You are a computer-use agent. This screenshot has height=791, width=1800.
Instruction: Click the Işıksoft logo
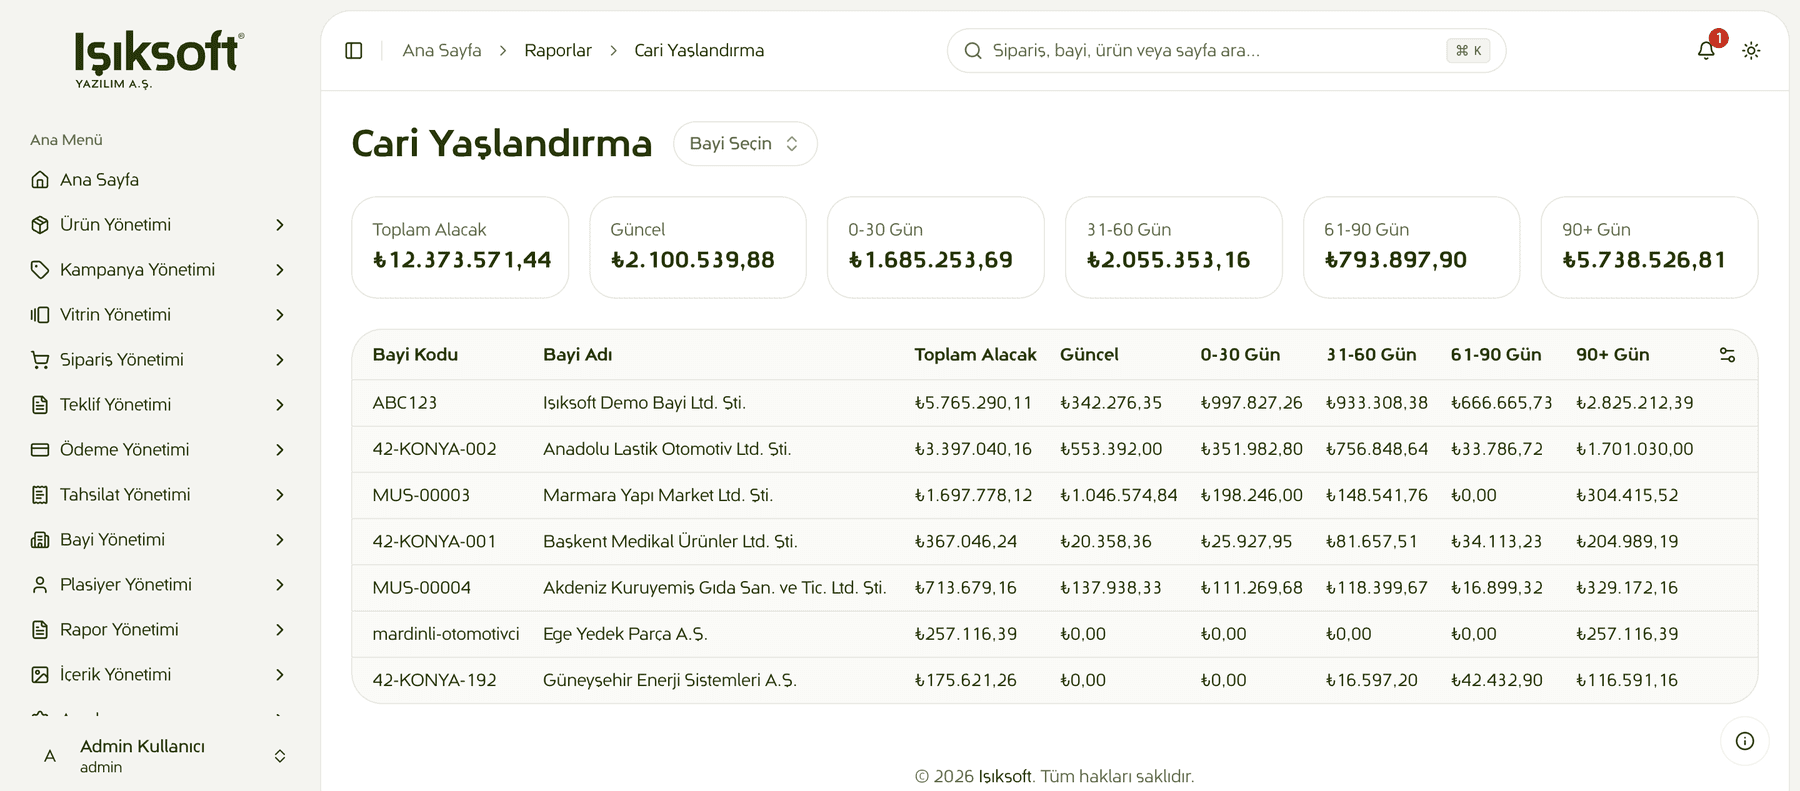[159, 60]
